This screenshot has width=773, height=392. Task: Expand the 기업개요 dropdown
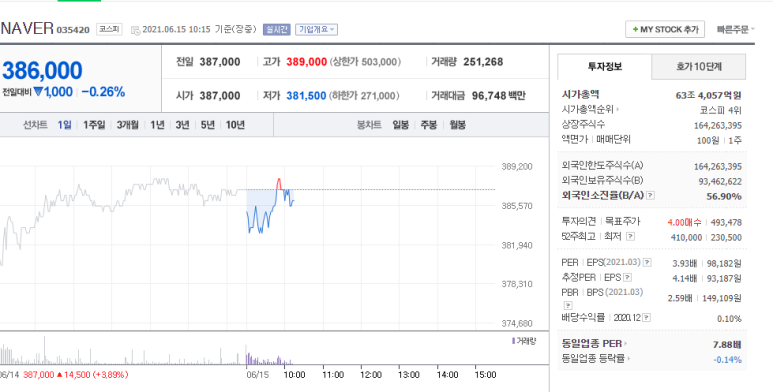316,30
